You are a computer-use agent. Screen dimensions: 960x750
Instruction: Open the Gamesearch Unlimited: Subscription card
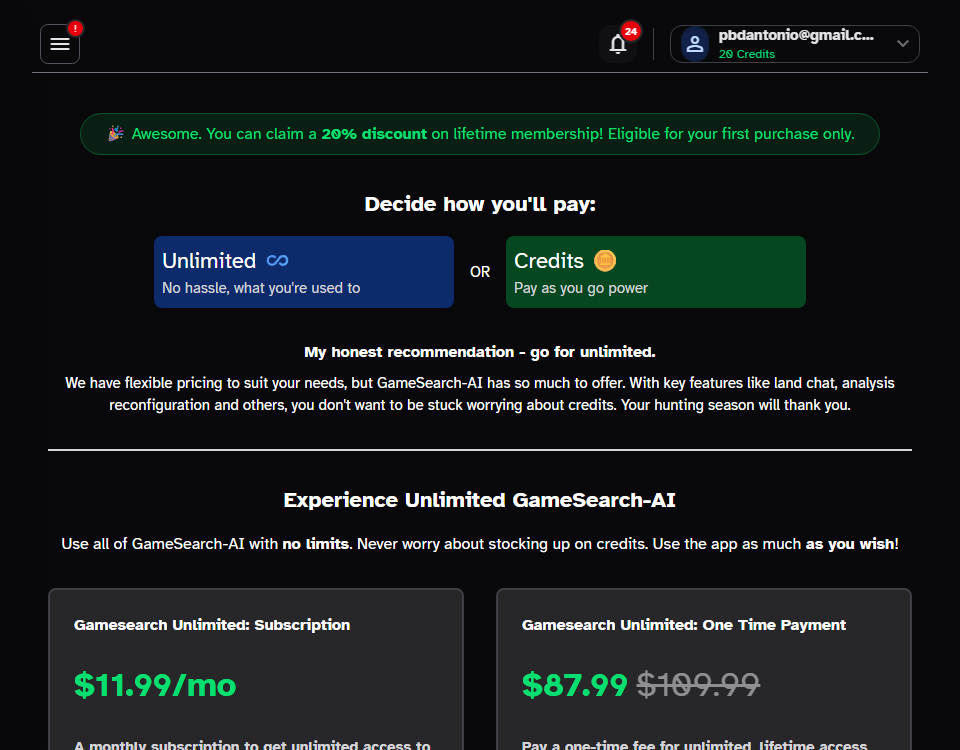(x=256, y=669)
